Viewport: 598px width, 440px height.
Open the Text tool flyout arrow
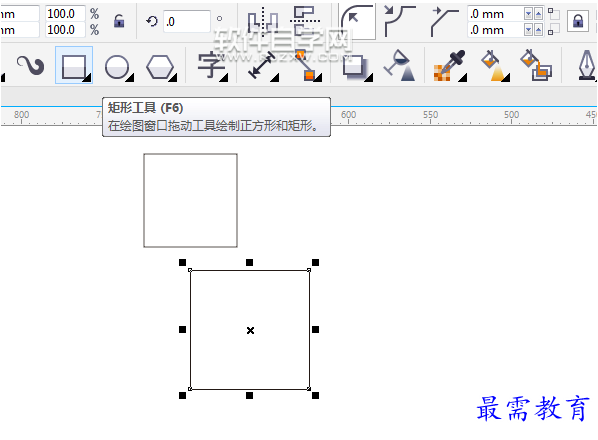coord(224,78)
